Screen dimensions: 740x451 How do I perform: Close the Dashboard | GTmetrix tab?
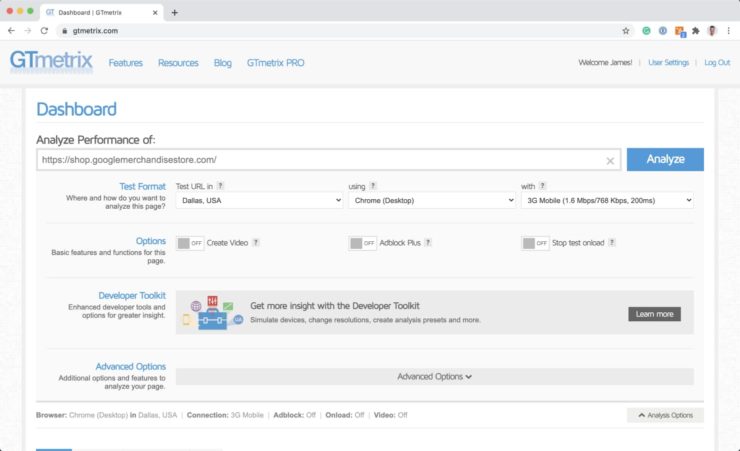coord(155,13)
